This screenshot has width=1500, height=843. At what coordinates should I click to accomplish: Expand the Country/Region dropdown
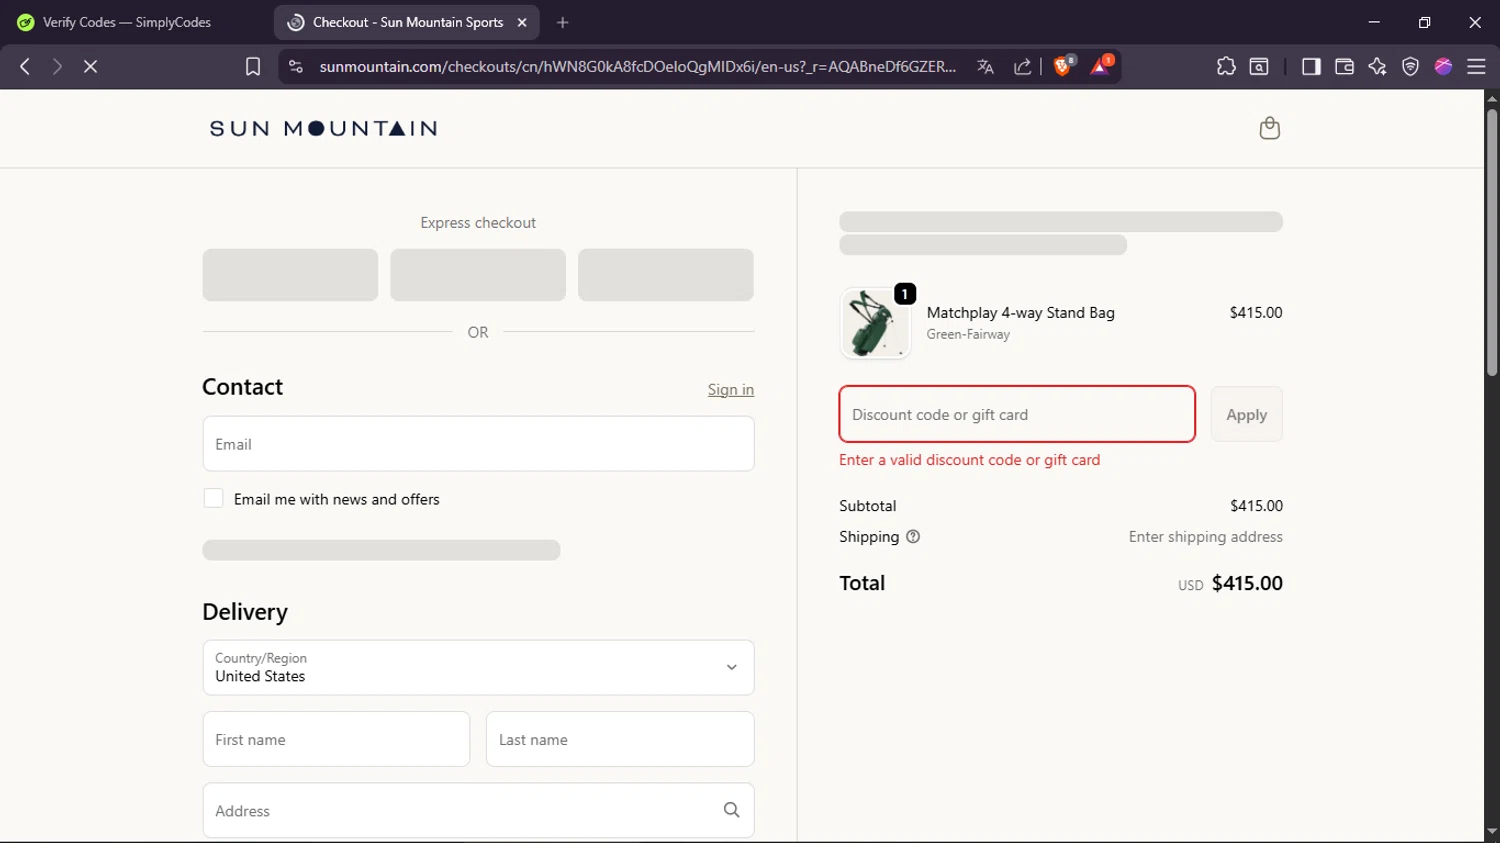pyautogui.click(x=478, y=667)
